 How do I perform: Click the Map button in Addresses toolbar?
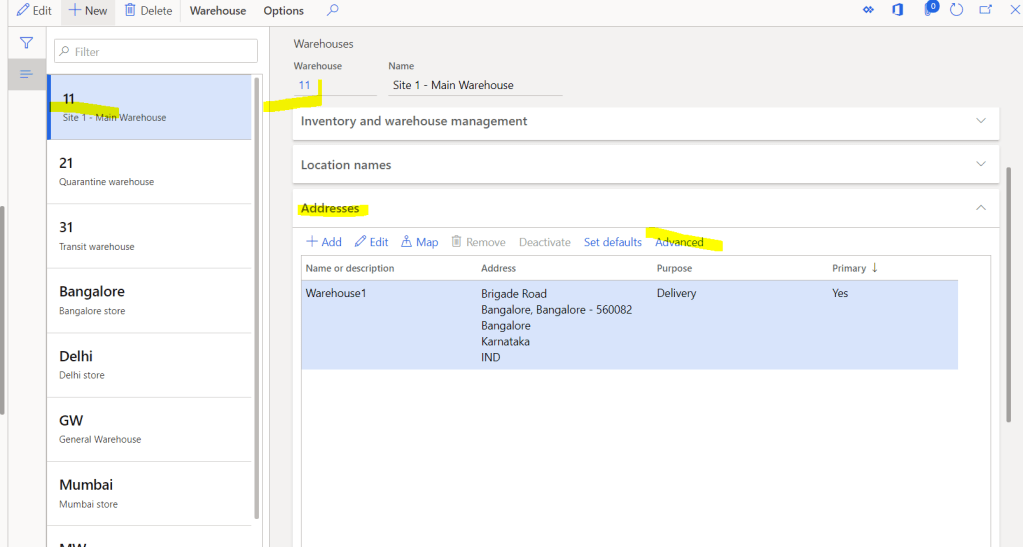pyautogui.click(x=419, y=242)
